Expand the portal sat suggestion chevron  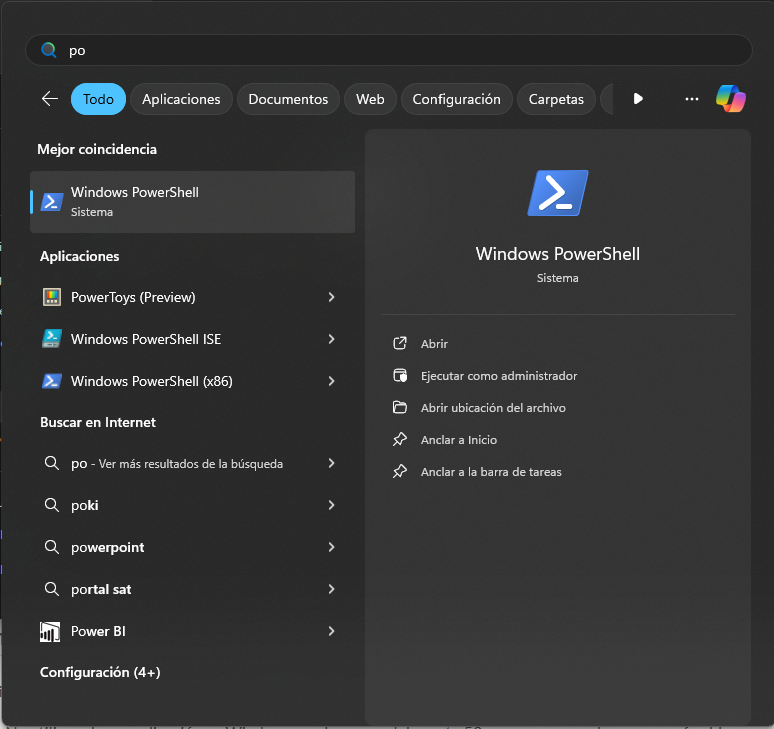click(x=331, y=589)
